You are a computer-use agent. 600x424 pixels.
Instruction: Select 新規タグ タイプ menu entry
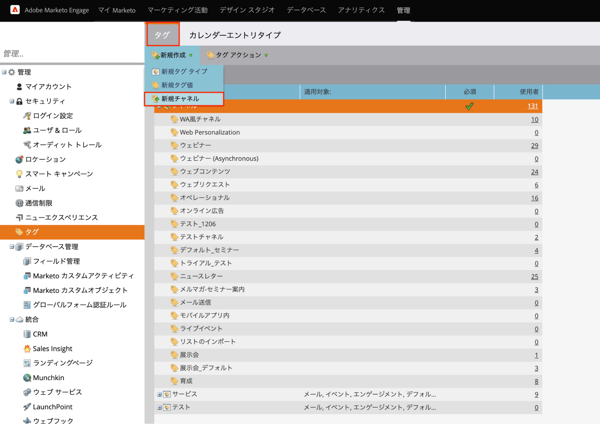click(x=184, y=71)
